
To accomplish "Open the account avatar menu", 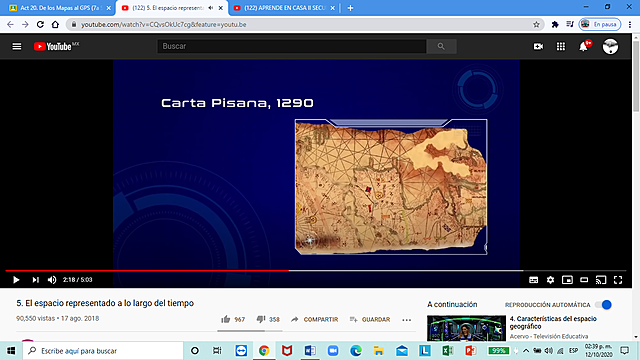I will click(x=611, y=47).
